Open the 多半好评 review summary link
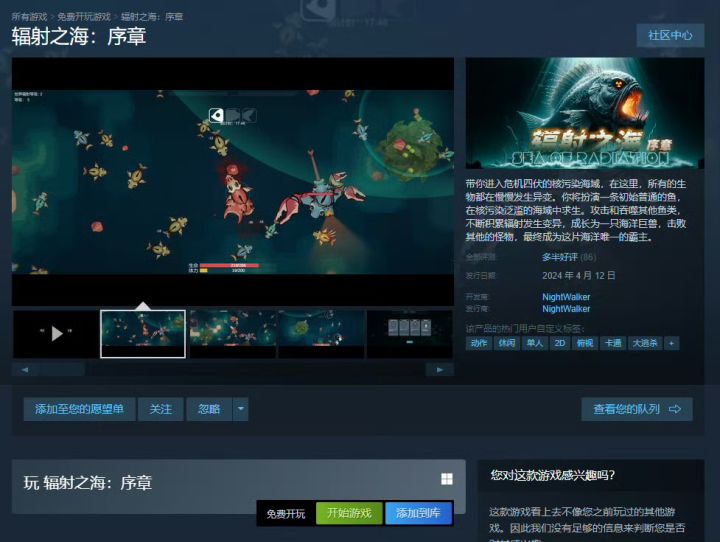This screenshot has width=720, height=542. coord(560,257)
